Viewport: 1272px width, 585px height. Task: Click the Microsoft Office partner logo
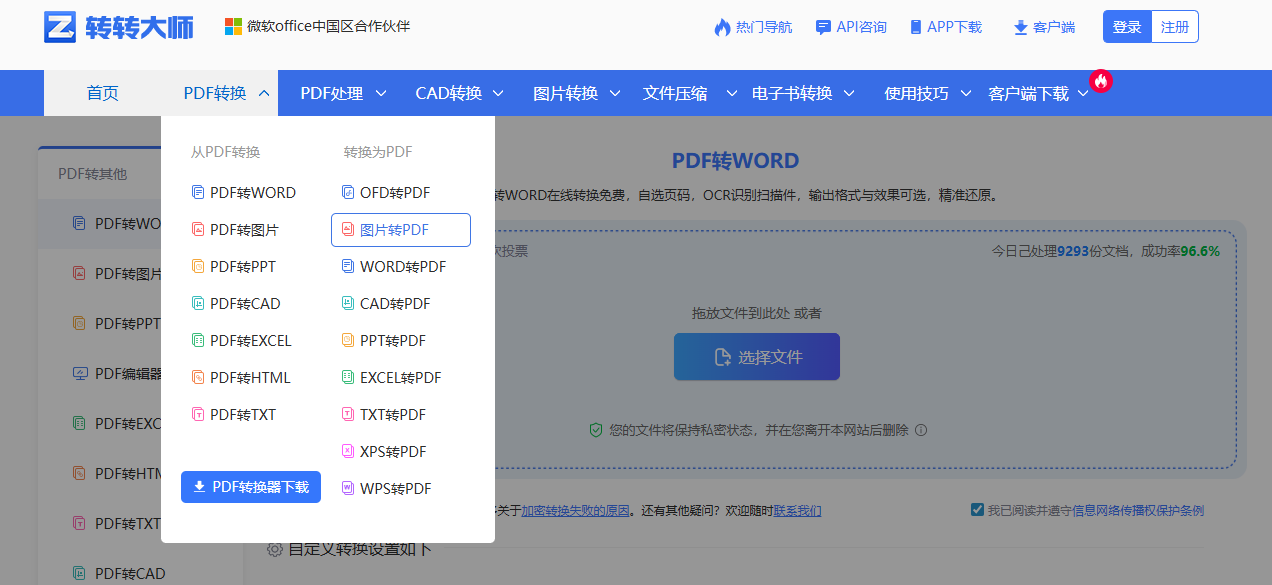[233, 26]
